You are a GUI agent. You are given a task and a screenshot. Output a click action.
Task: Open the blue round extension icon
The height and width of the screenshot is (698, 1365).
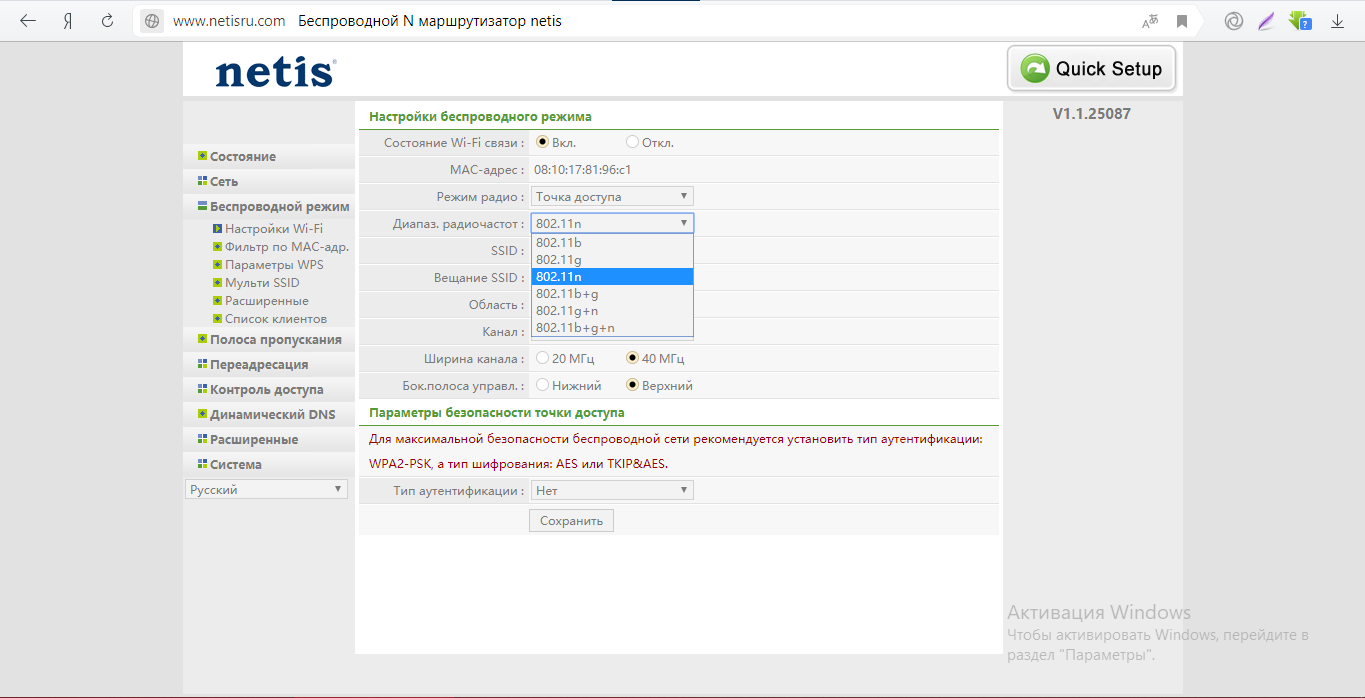click(1234, 21)
